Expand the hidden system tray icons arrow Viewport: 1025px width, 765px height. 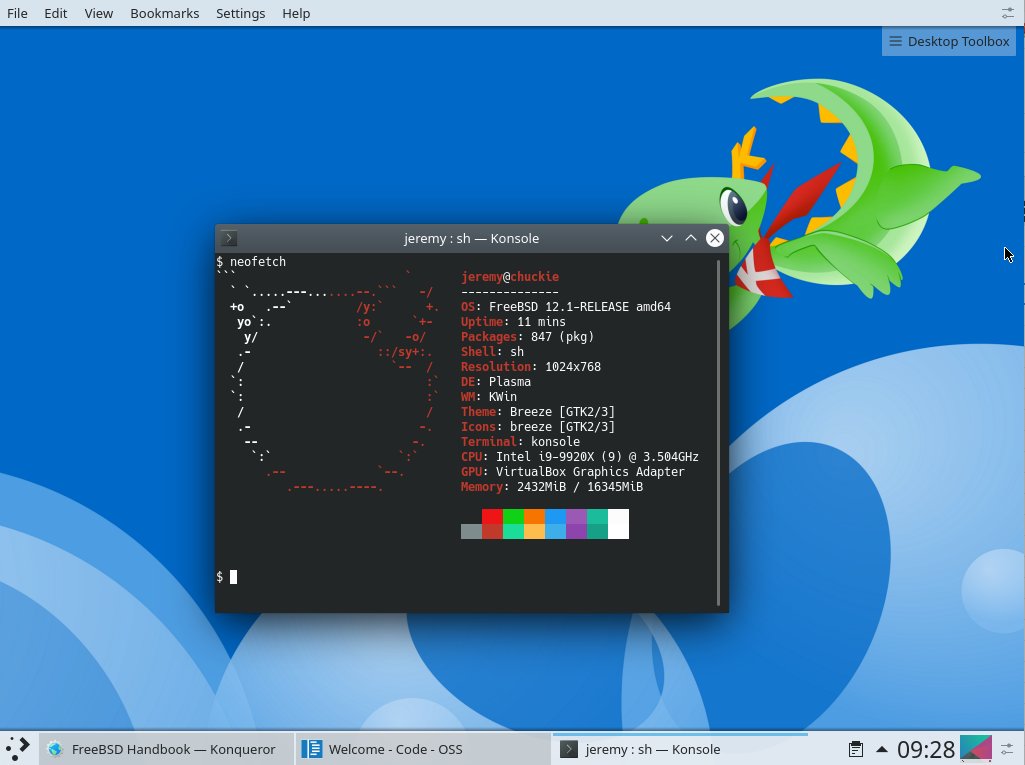point(882,749)
